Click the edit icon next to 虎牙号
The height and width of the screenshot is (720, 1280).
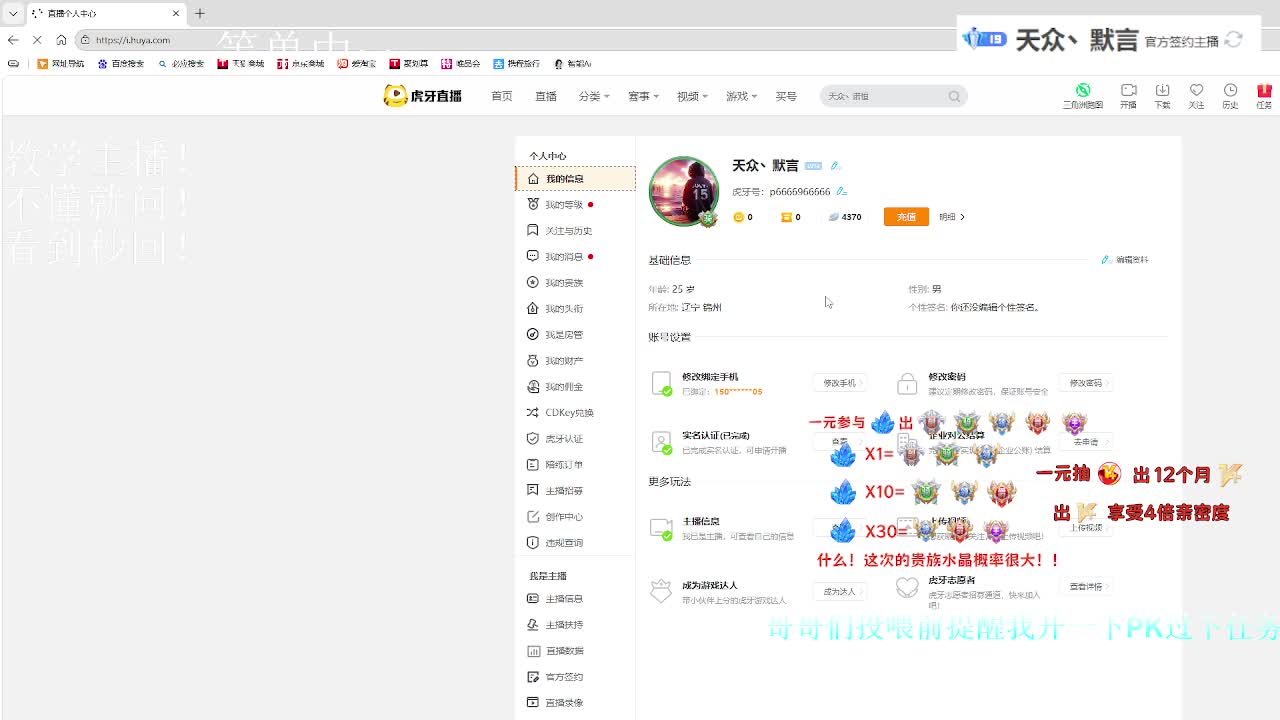tap(841, 191)
